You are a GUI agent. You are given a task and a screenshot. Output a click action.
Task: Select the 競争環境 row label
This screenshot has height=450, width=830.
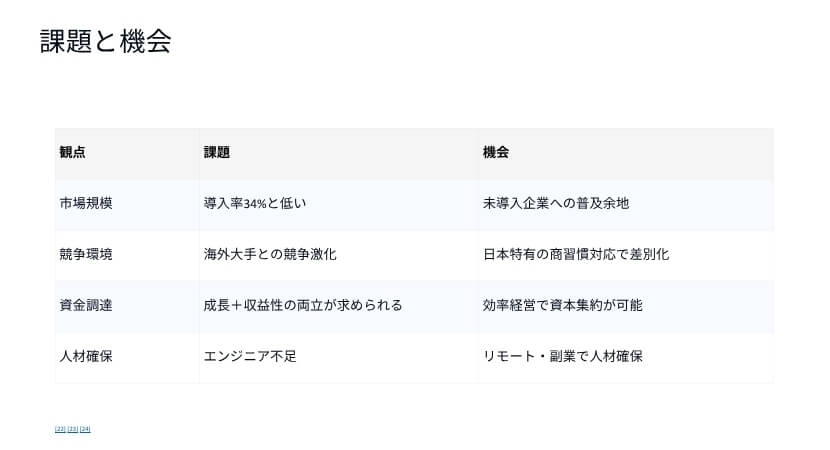tap(86, 254)
